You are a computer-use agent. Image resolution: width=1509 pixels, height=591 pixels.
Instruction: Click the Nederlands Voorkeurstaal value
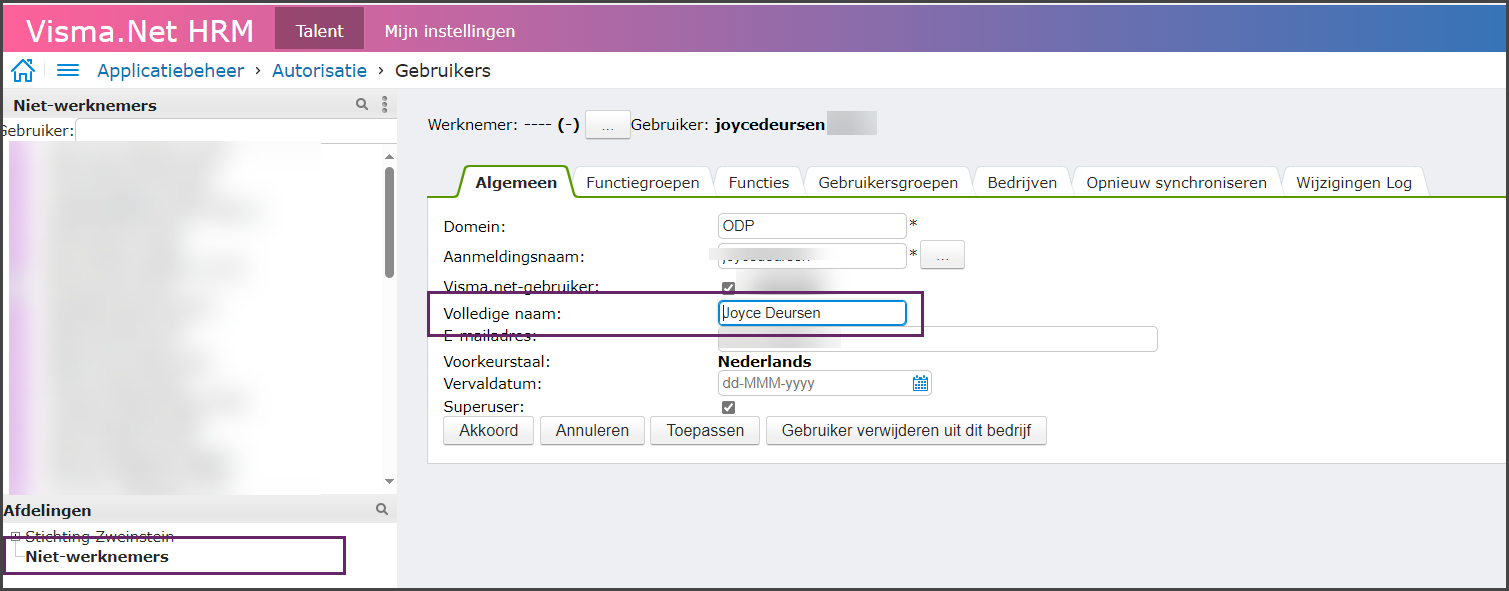tap(765, 361)
